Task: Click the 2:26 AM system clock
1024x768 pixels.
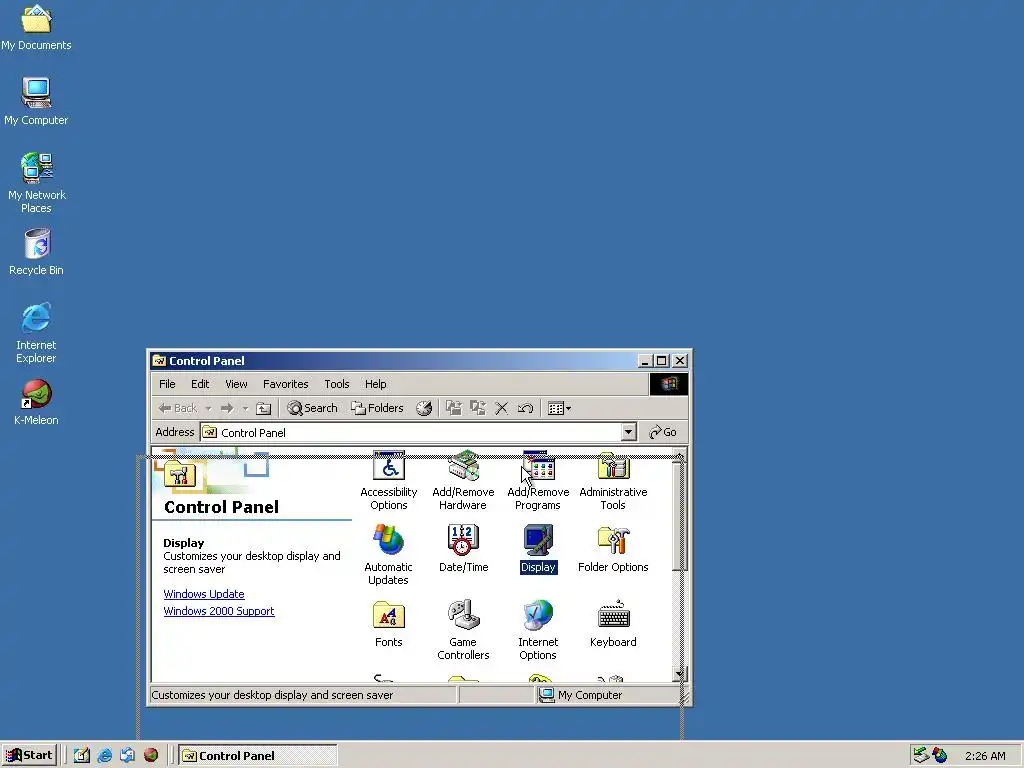Action: click(985, 756)
